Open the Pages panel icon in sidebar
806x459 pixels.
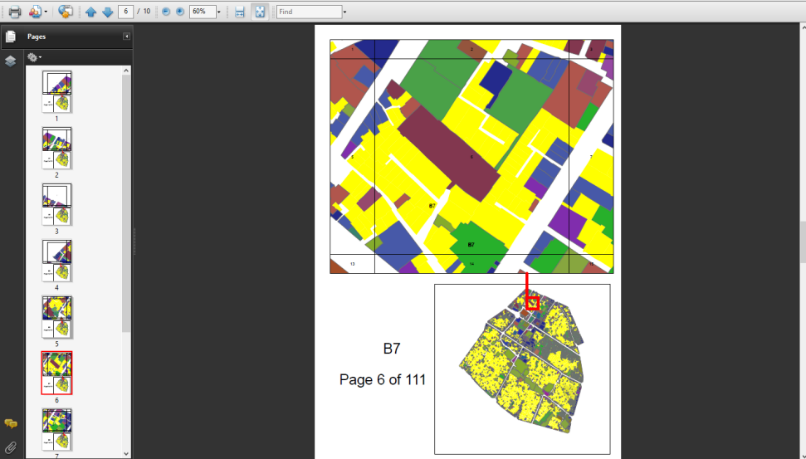point(10,37)
